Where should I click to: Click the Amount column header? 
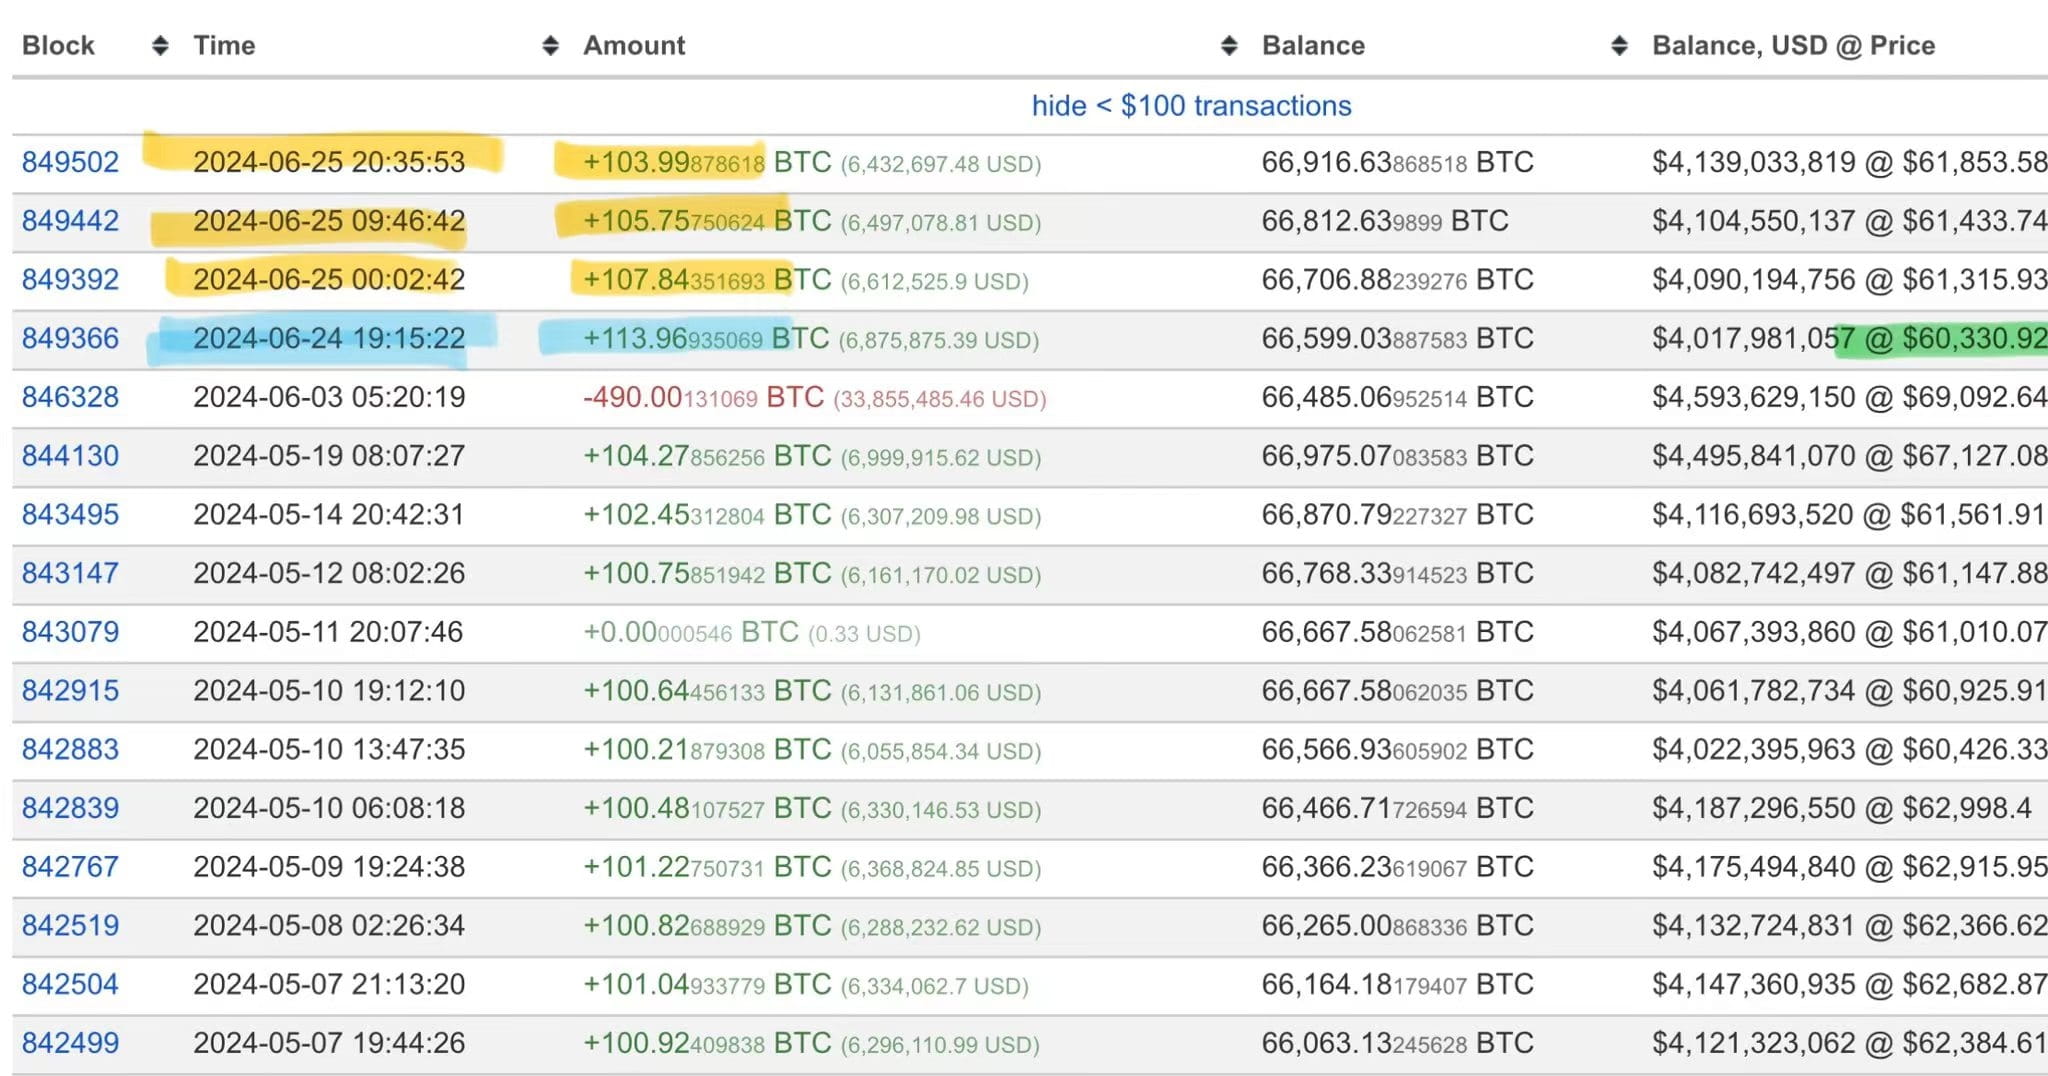634,44
